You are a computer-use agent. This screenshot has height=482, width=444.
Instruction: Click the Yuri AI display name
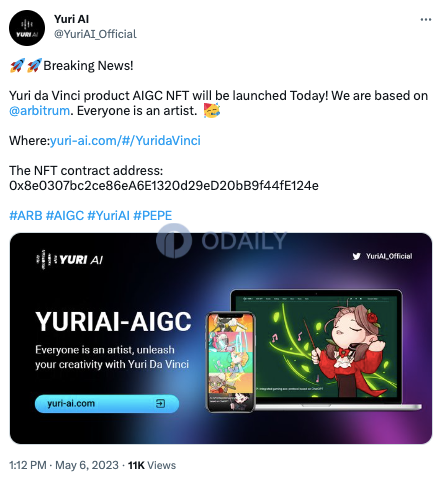[x=71, y=19]
